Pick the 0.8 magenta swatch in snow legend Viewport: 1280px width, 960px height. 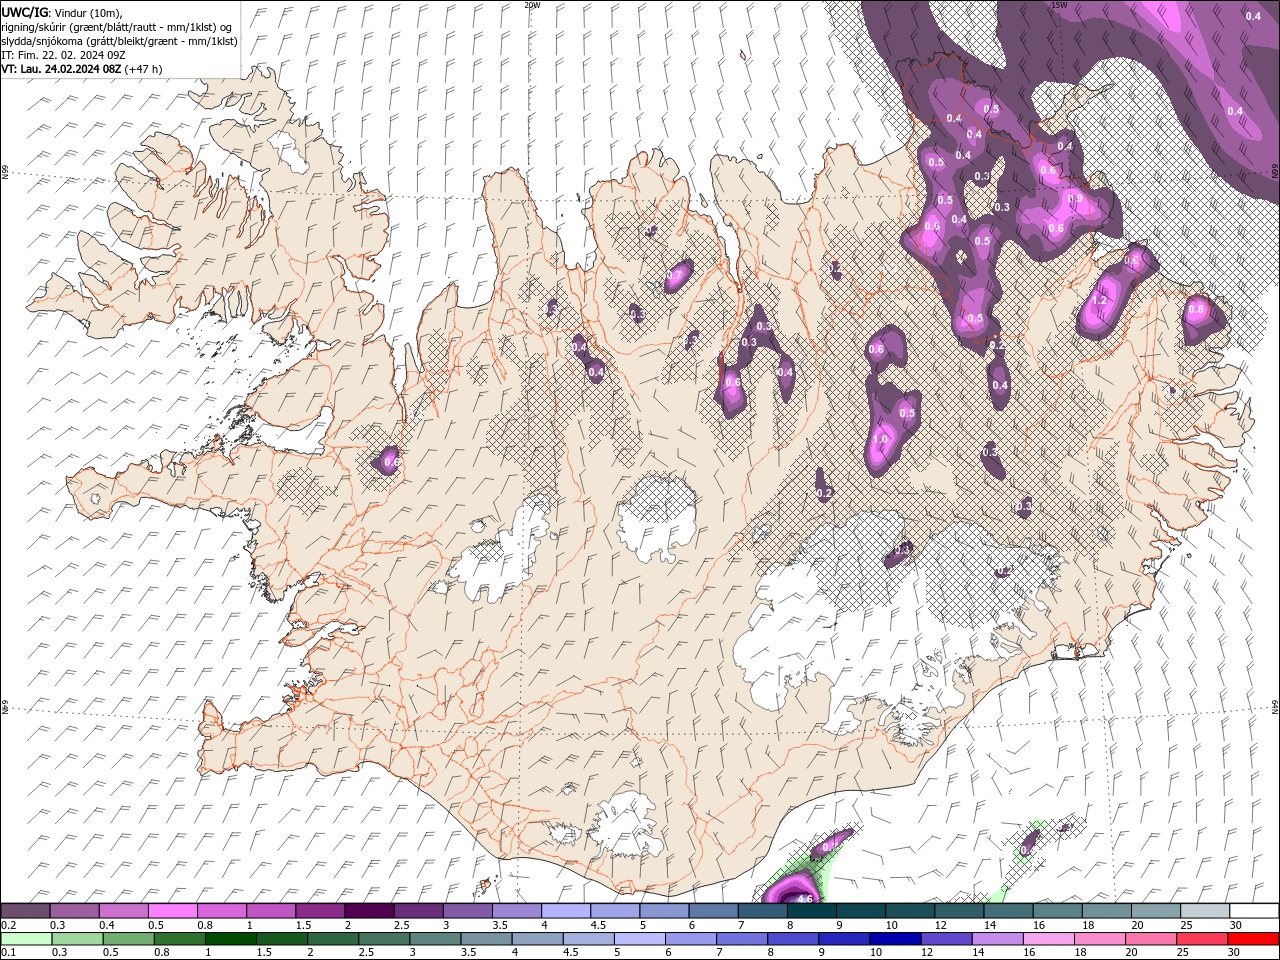tap(222, 911)
